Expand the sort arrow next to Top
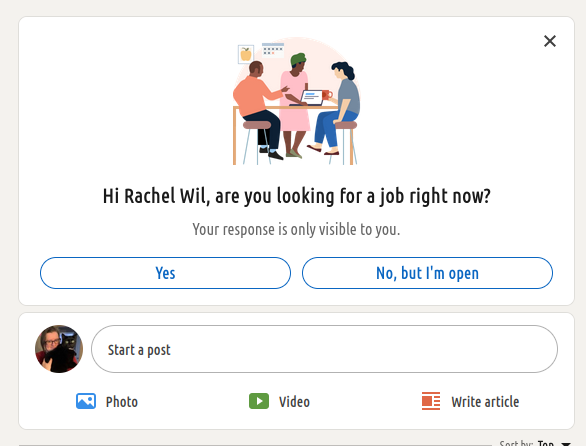Viewport: 586px width, 446px height. tap(566, 444)
